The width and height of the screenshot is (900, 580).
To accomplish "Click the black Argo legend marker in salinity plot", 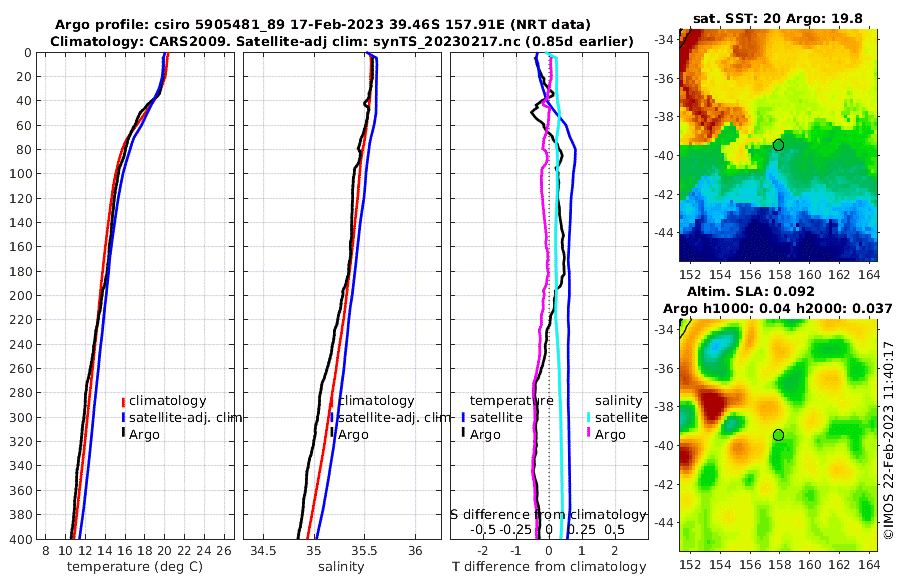I will point(332,434).
